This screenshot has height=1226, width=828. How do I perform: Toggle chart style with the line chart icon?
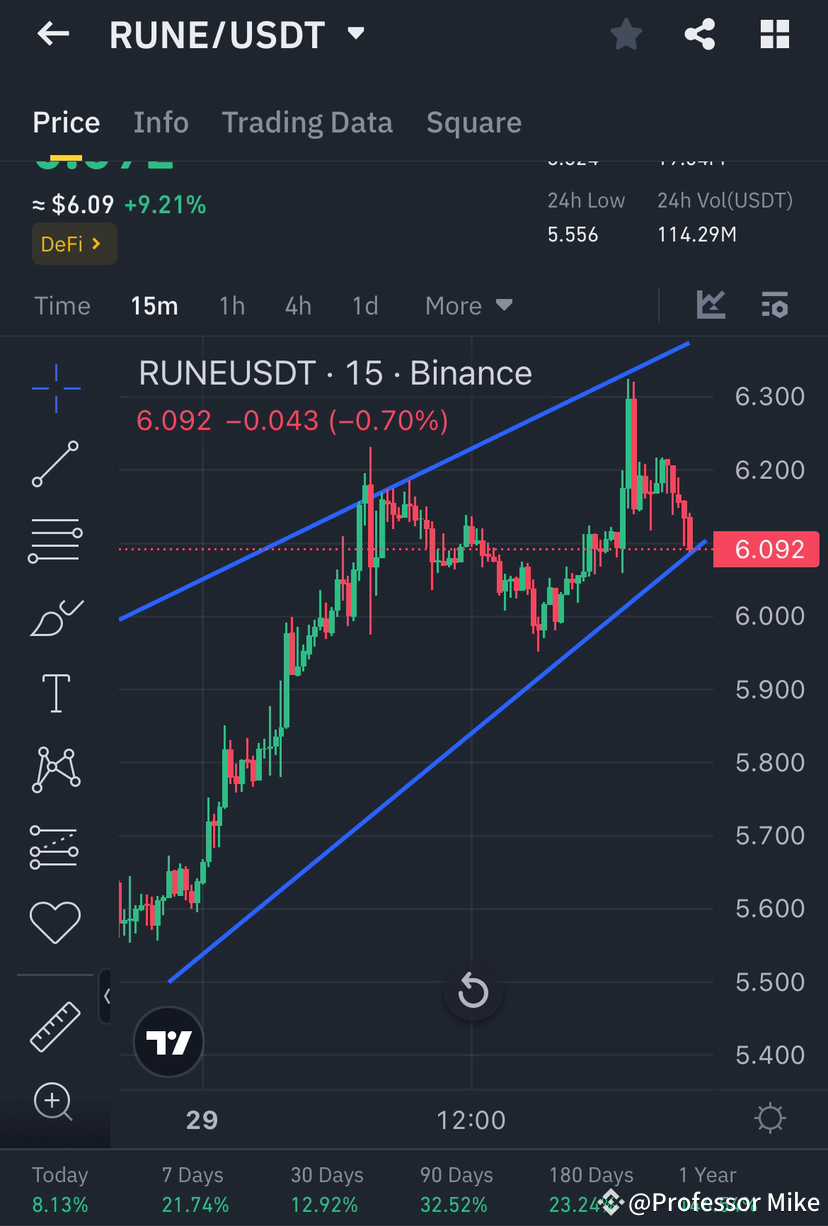[x=710, y=306]
